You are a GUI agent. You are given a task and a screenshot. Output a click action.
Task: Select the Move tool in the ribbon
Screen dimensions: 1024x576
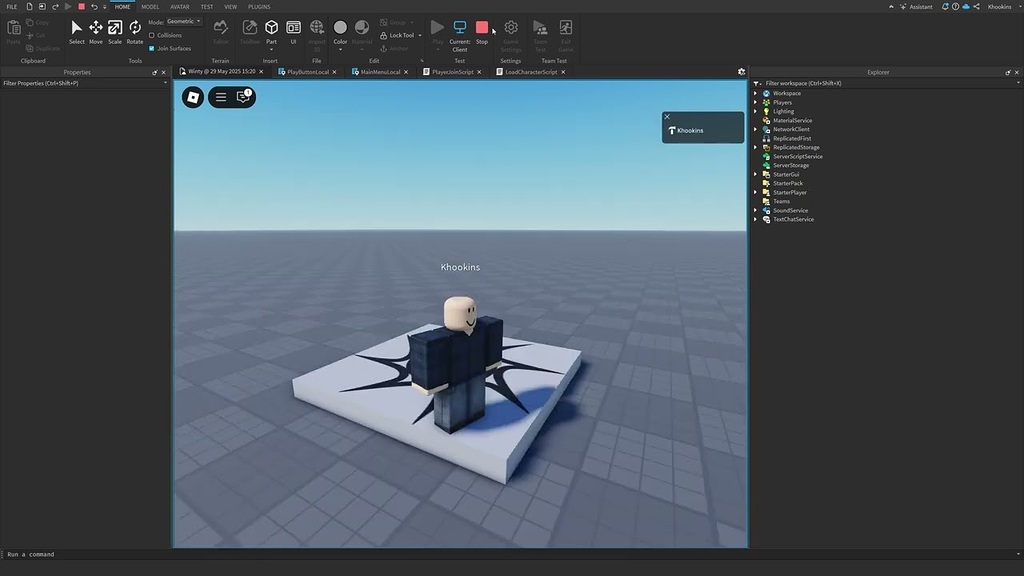coord(96,31)
